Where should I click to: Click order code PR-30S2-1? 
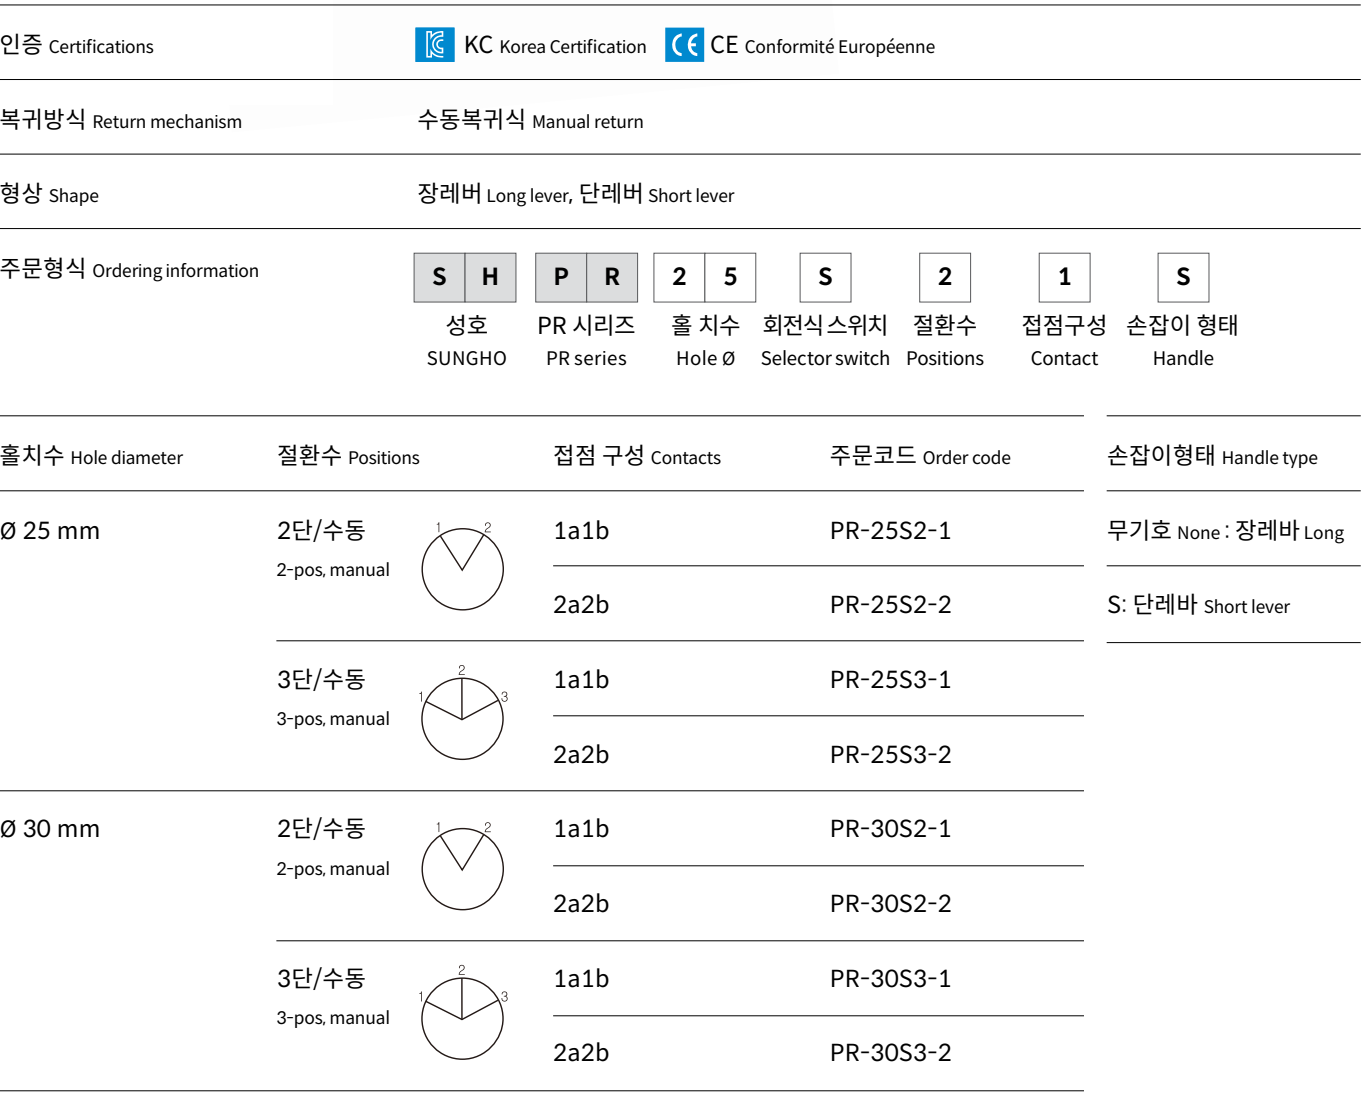pos(890,828)
